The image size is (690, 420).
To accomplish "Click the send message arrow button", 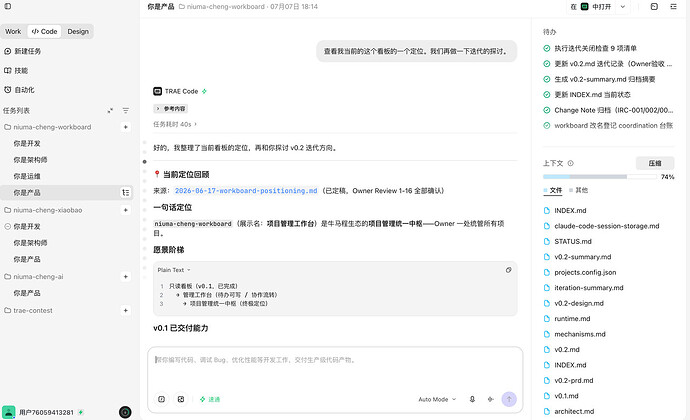I will pos(509,399).
